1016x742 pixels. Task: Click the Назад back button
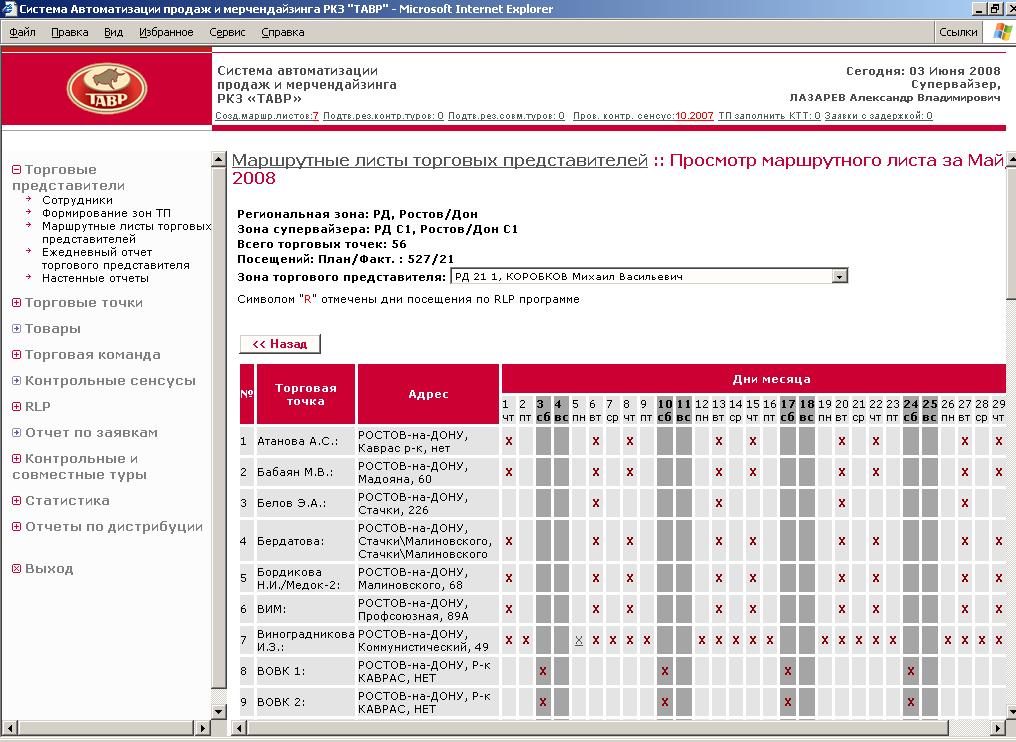pyautogui.click(x=280, y=344)
